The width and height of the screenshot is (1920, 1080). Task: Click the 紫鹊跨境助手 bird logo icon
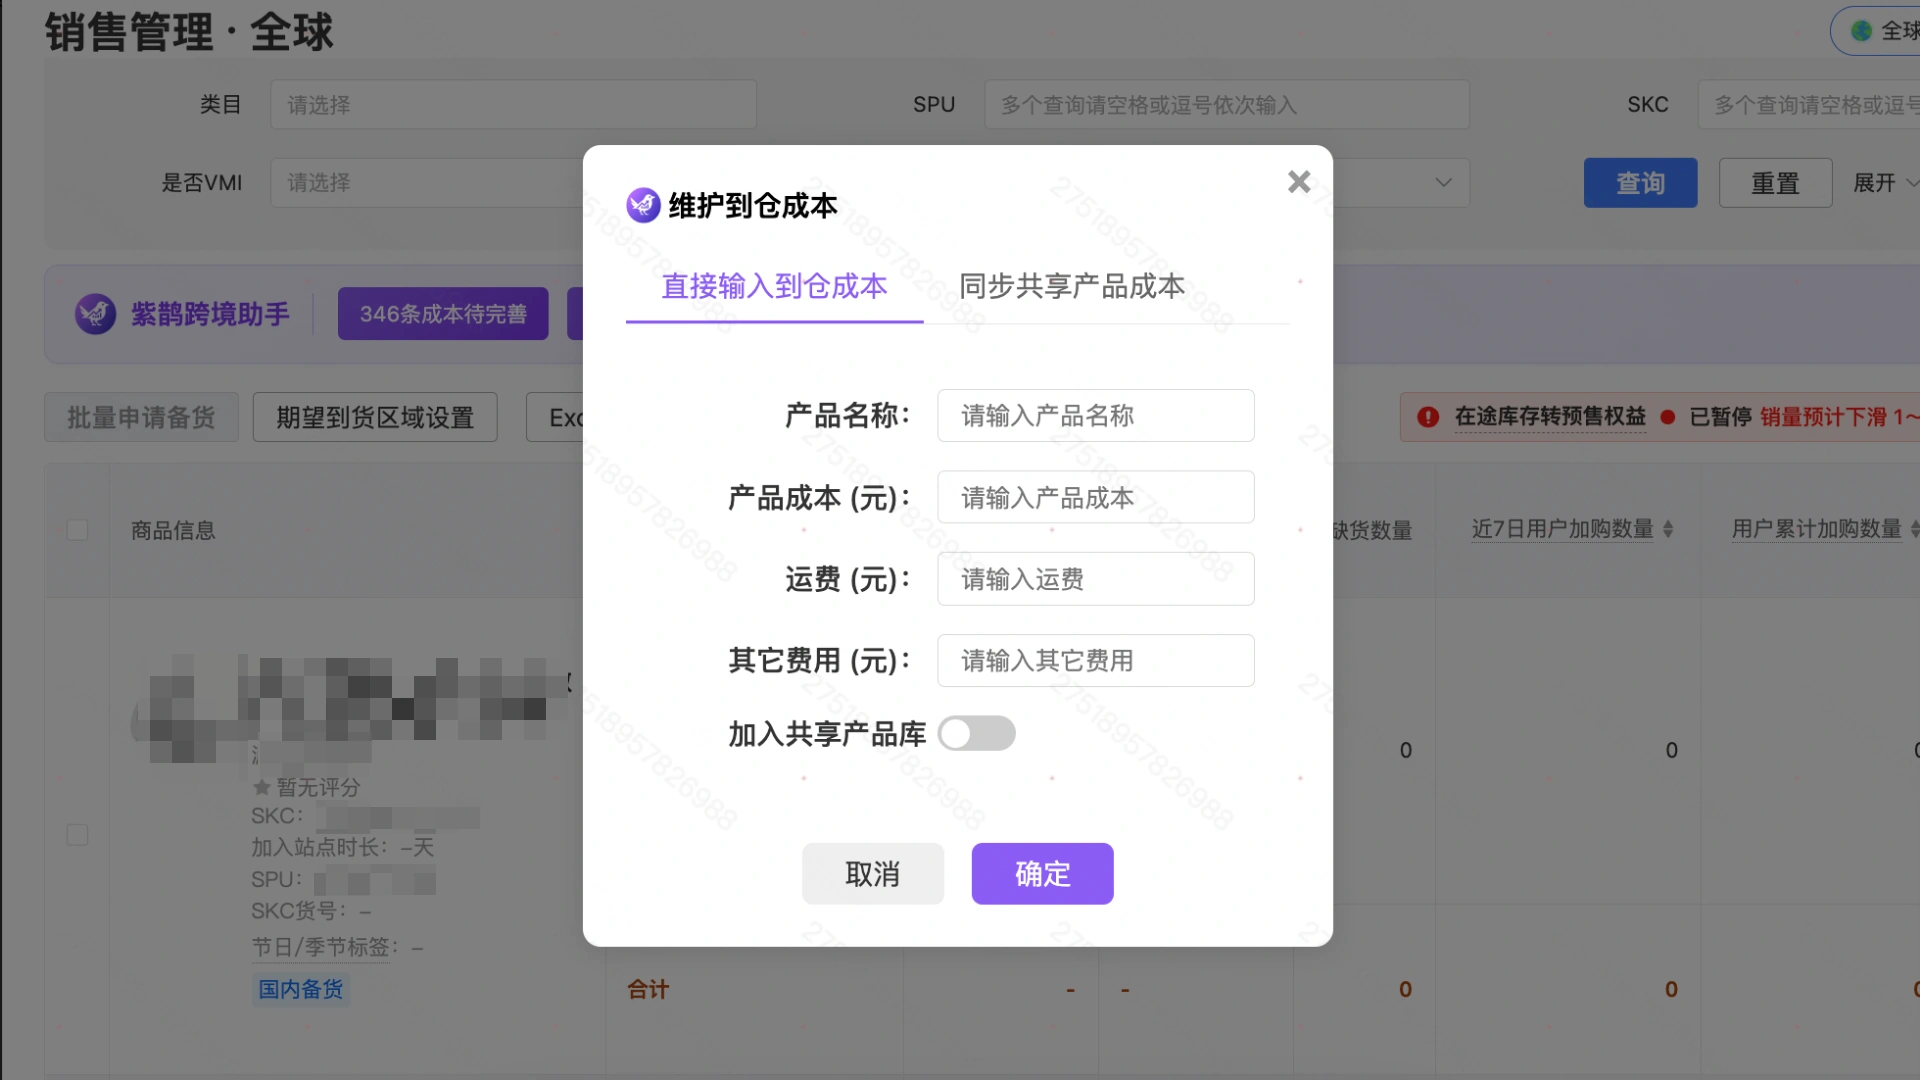(x=95, y=314)
